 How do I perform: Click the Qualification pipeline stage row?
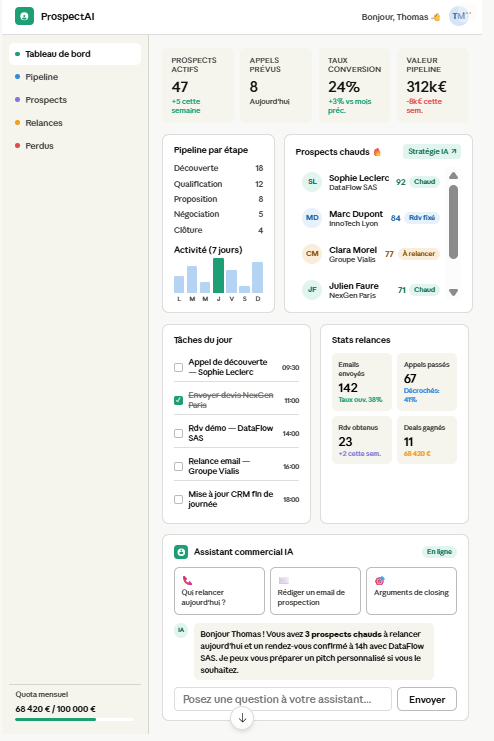[218, 184]
